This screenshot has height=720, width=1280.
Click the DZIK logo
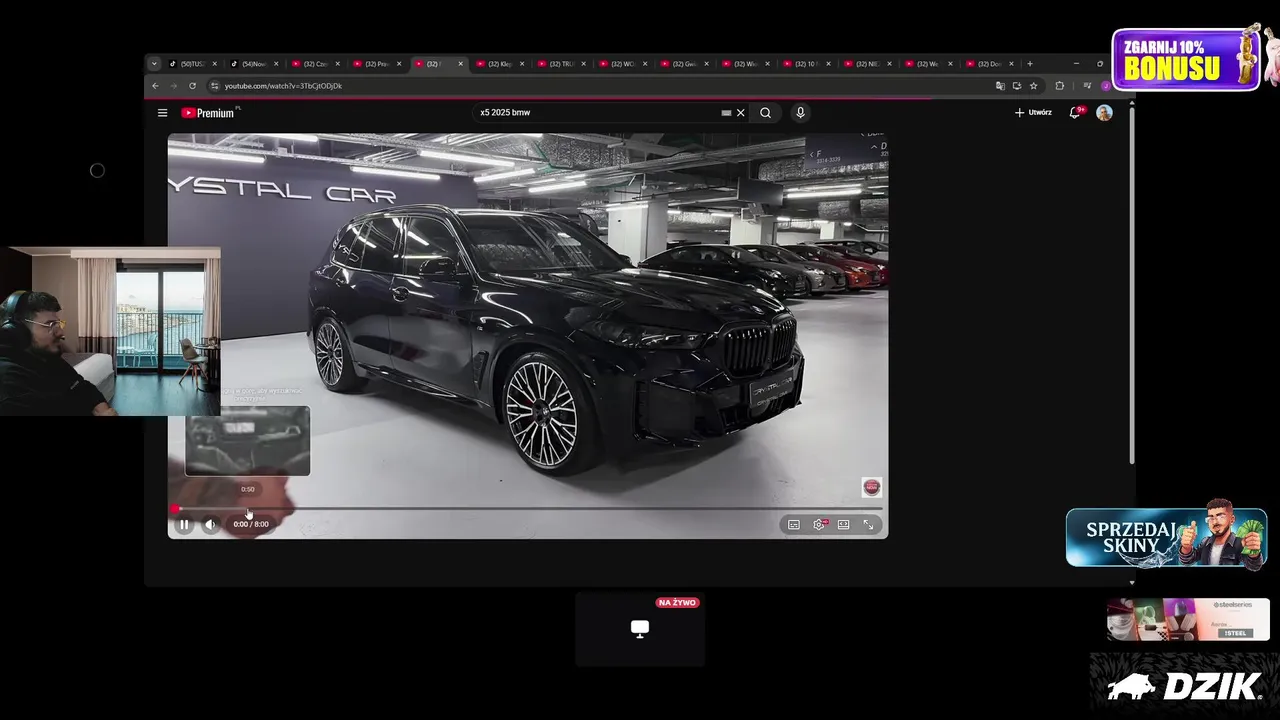click(x=1184, y=686)
